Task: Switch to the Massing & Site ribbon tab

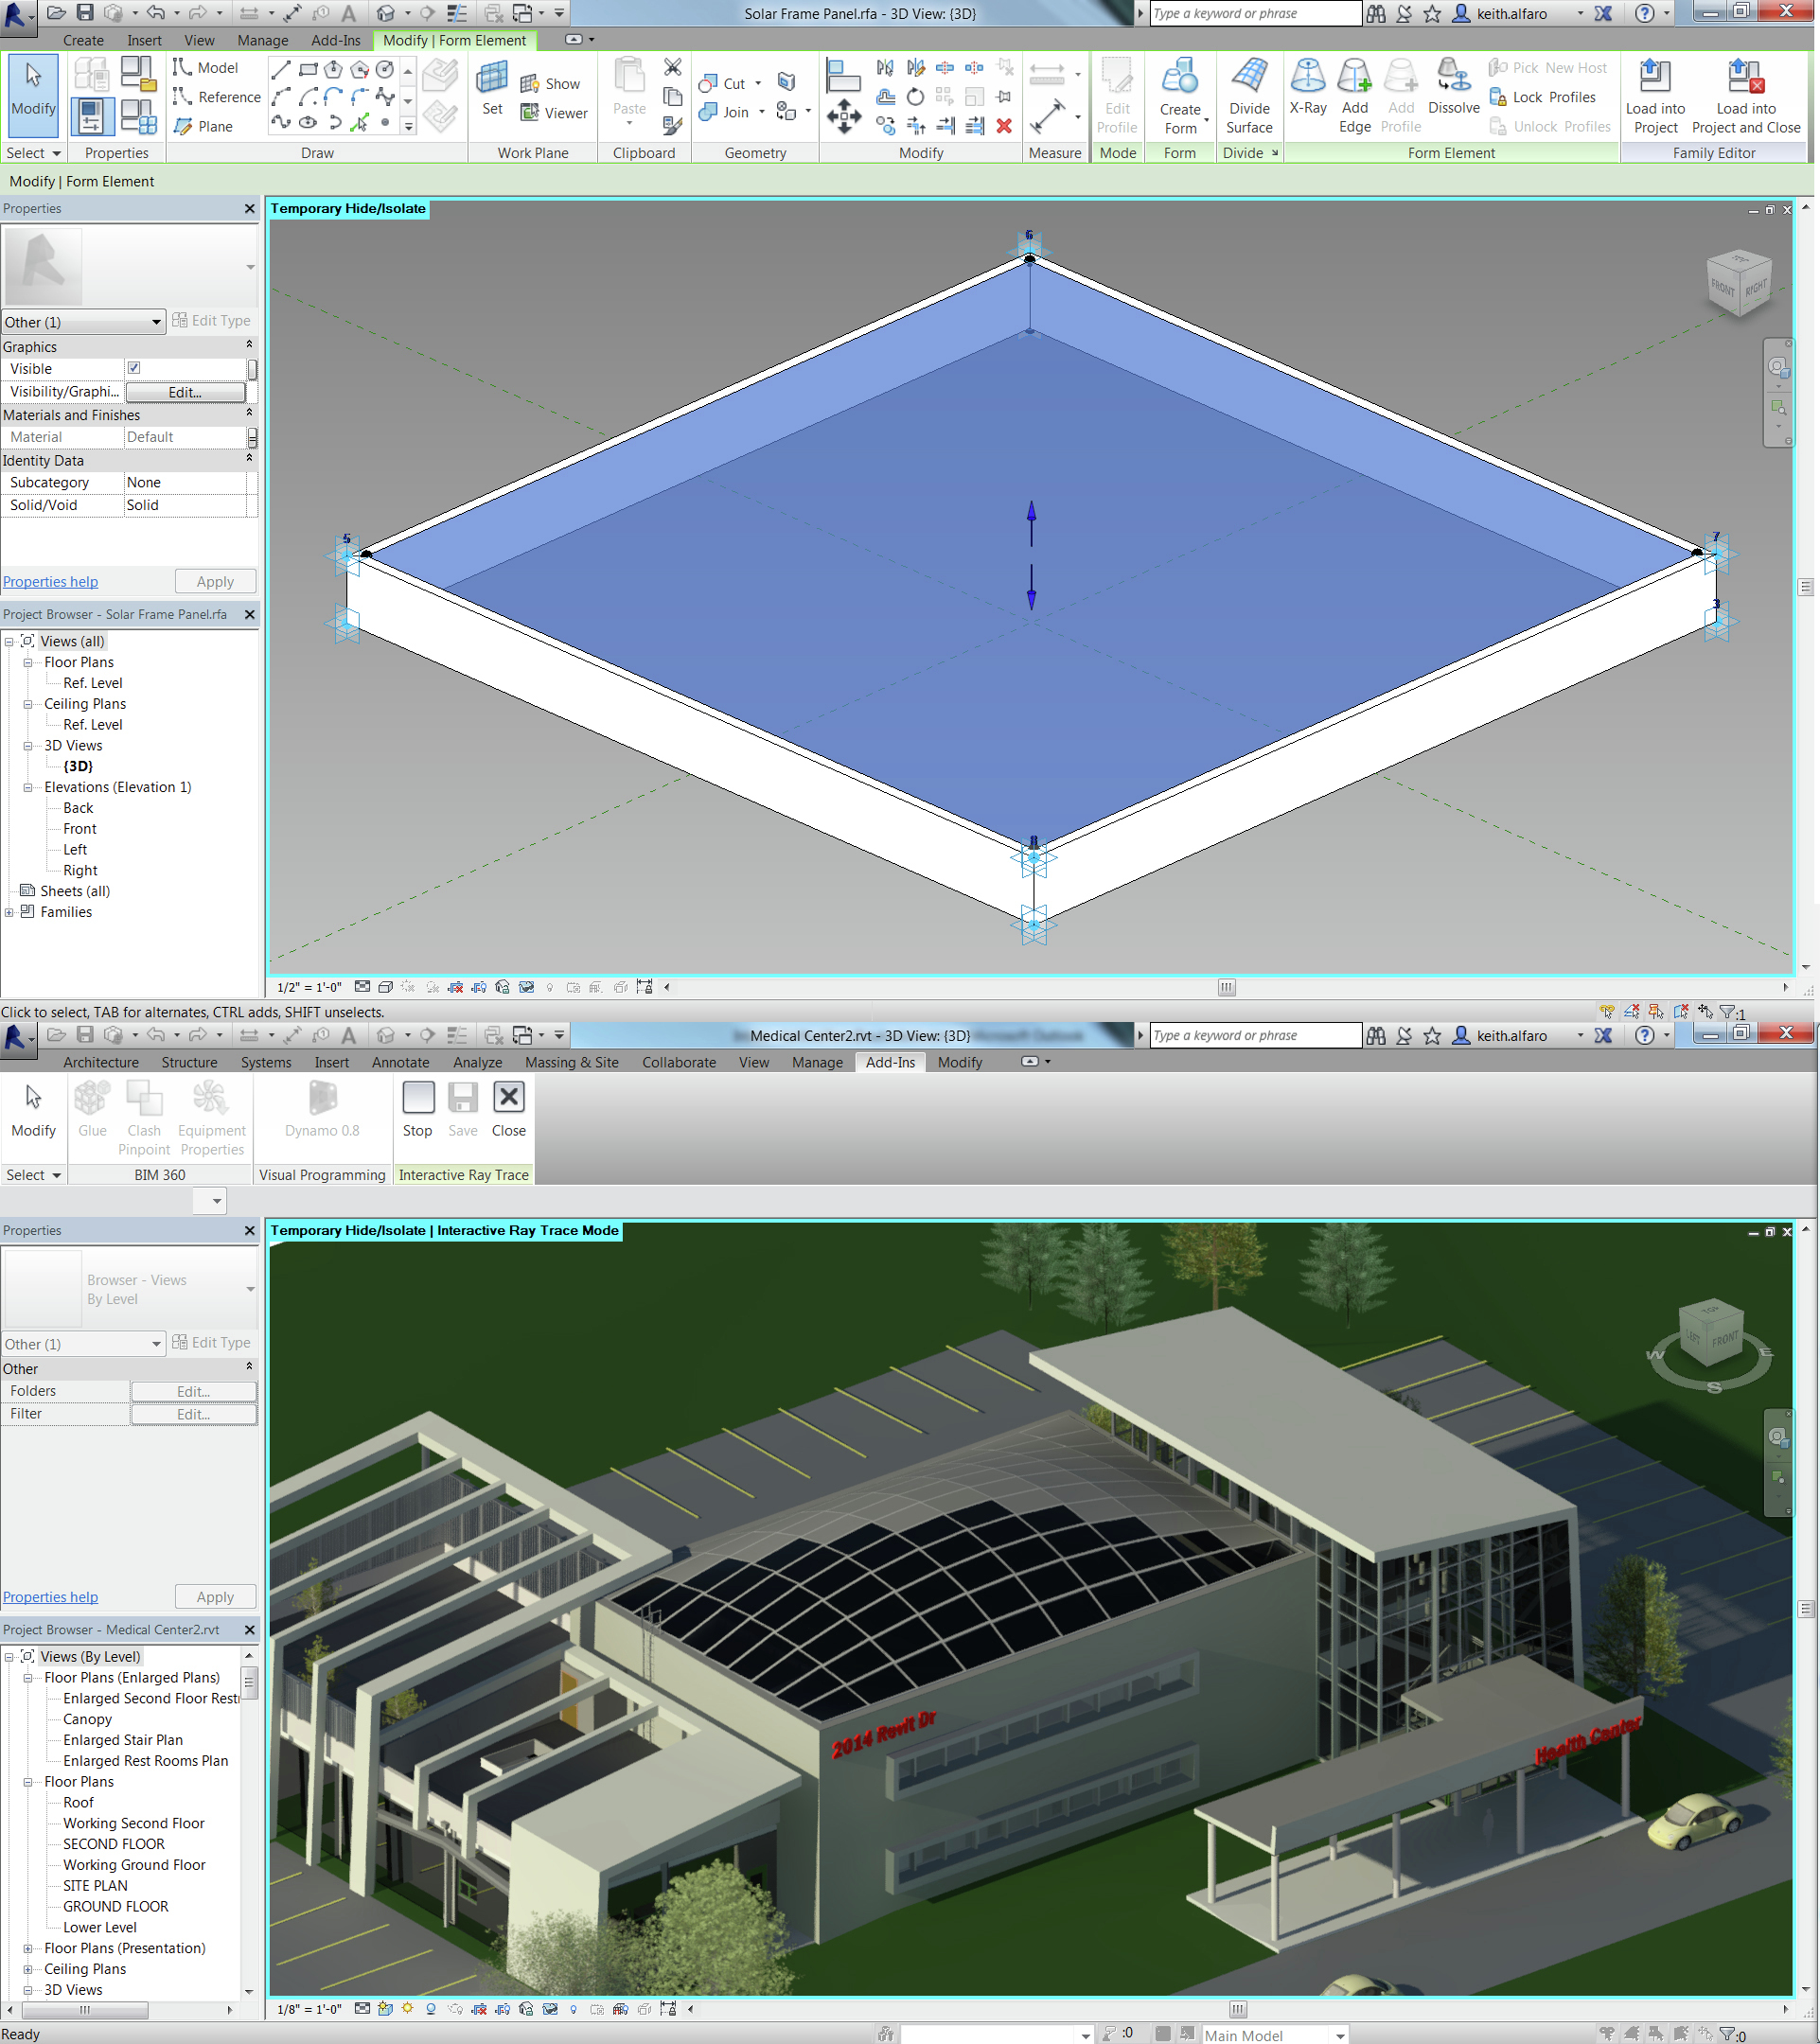Action: [571, 1062]
